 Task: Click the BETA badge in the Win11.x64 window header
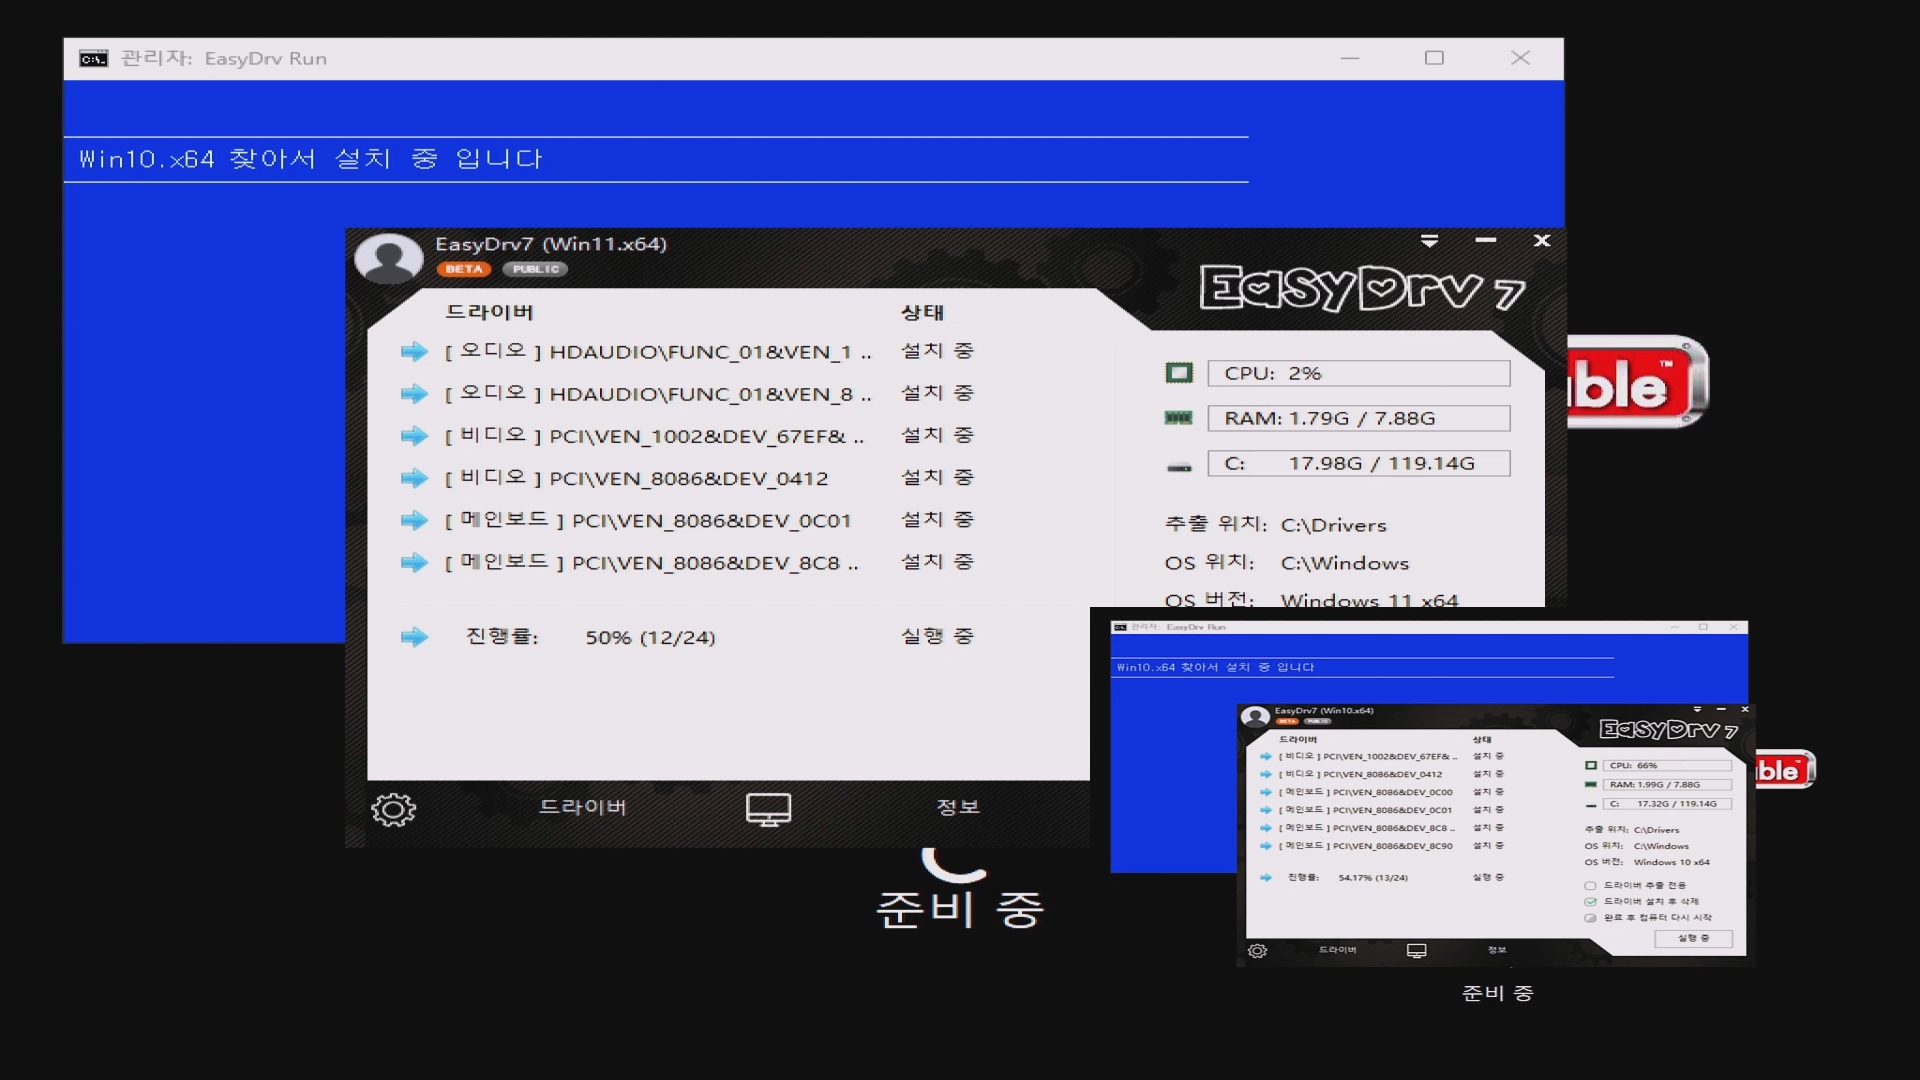pos(464,269)
